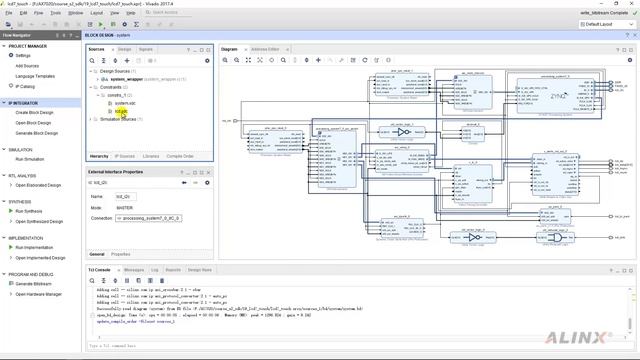This screenshot has width=640, height=360.
Task: Zoom in on the block diagram
Action: (x=225, y=60)
